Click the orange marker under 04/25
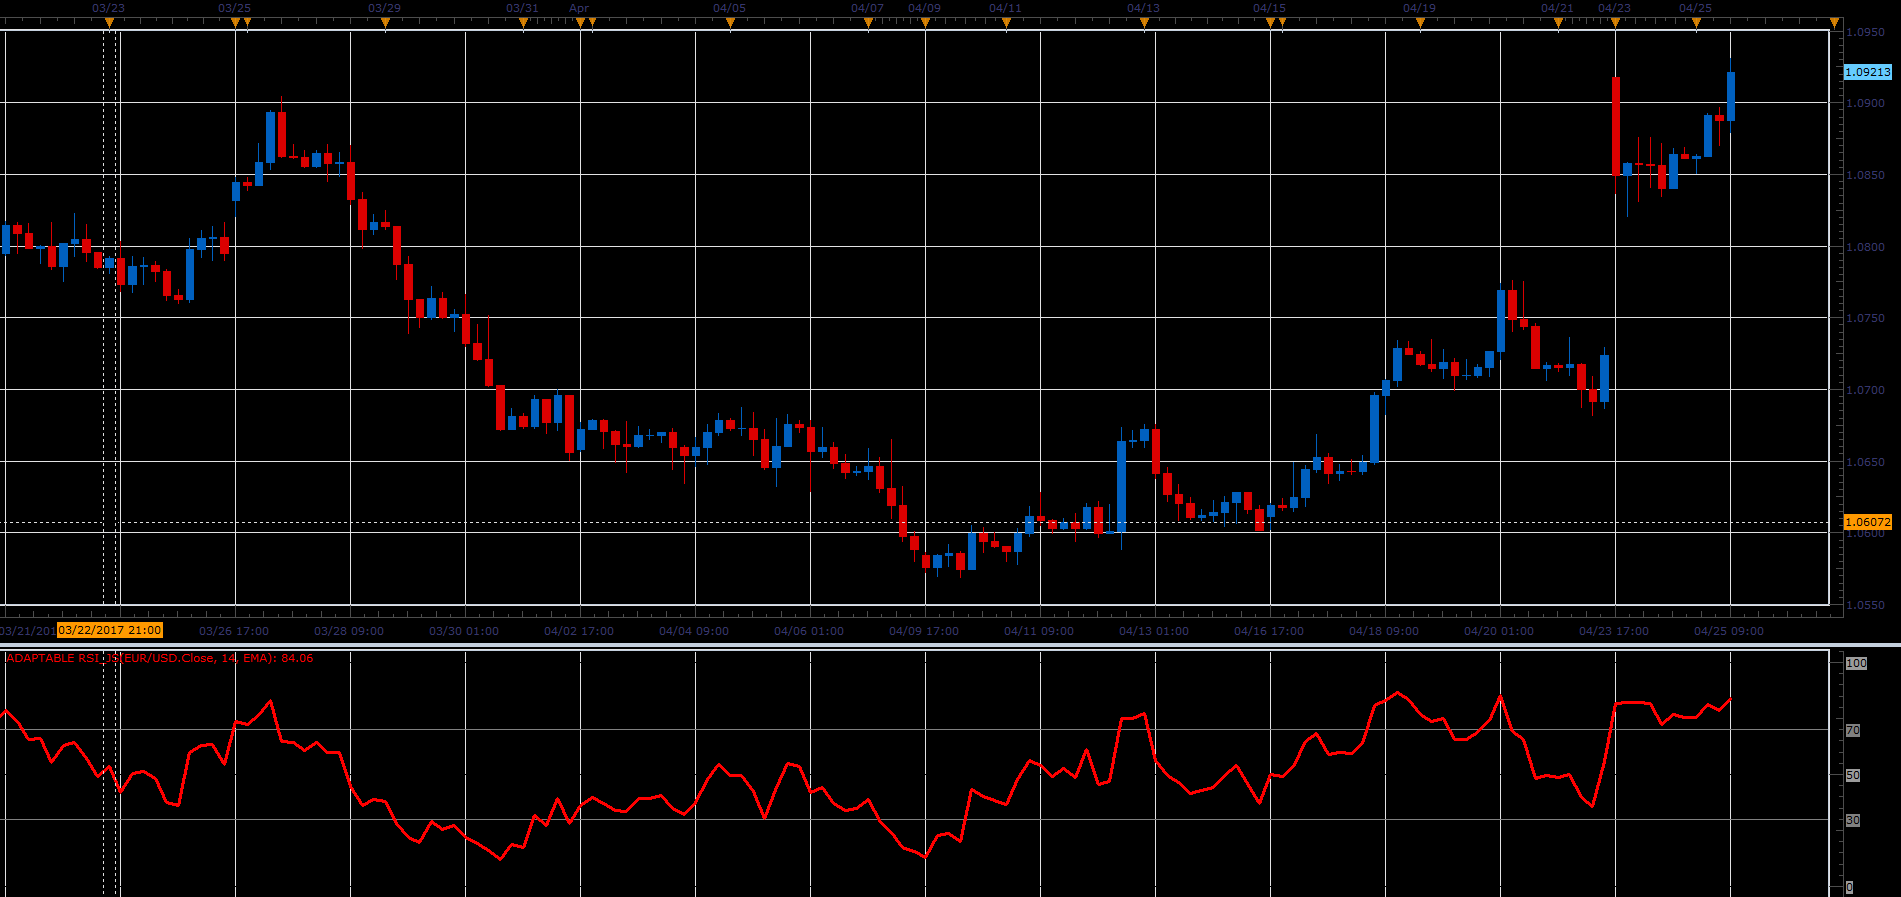The image size is (1901, 897). click(1696, 23)
